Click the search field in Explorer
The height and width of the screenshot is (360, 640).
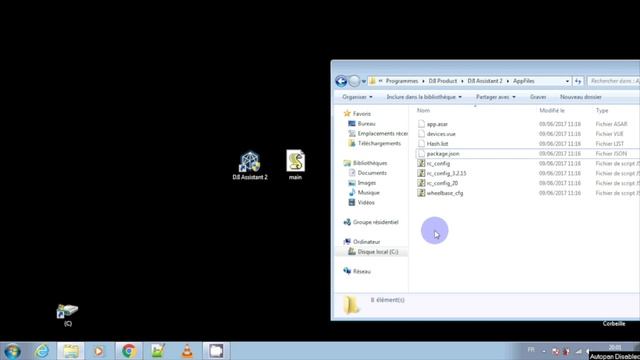pos(613,81)
